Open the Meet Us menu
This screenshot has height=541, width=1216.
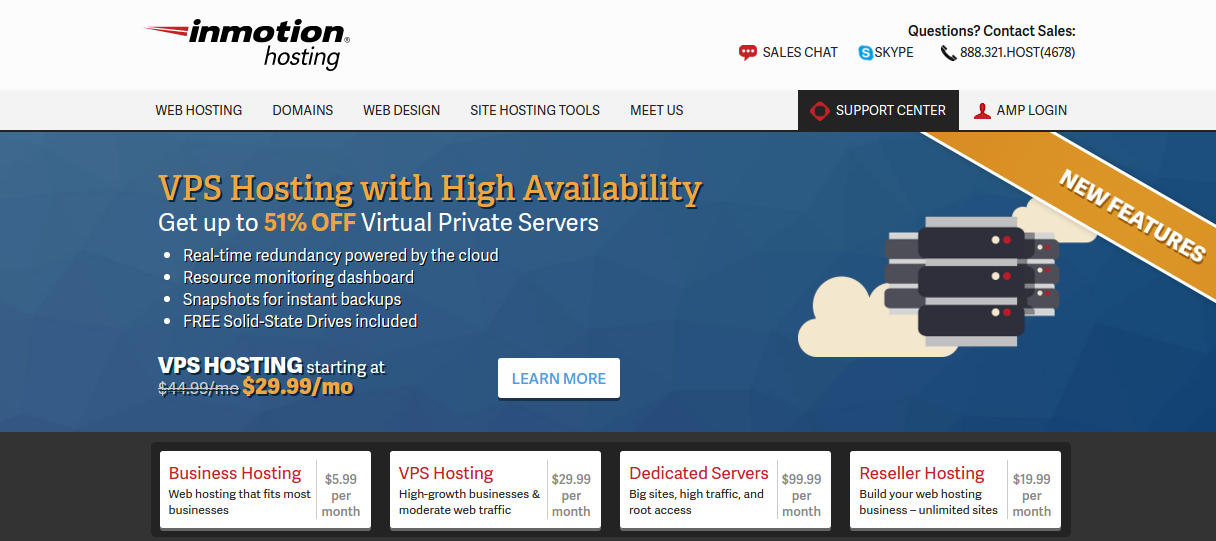pyautogui.click(x=657, y=110)
